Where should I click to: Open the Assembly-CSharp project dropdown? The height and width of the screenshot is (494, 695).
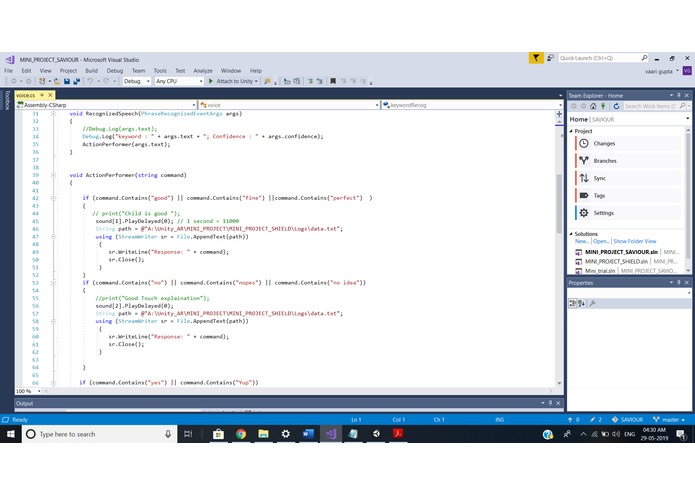click(x=106, y=105)
